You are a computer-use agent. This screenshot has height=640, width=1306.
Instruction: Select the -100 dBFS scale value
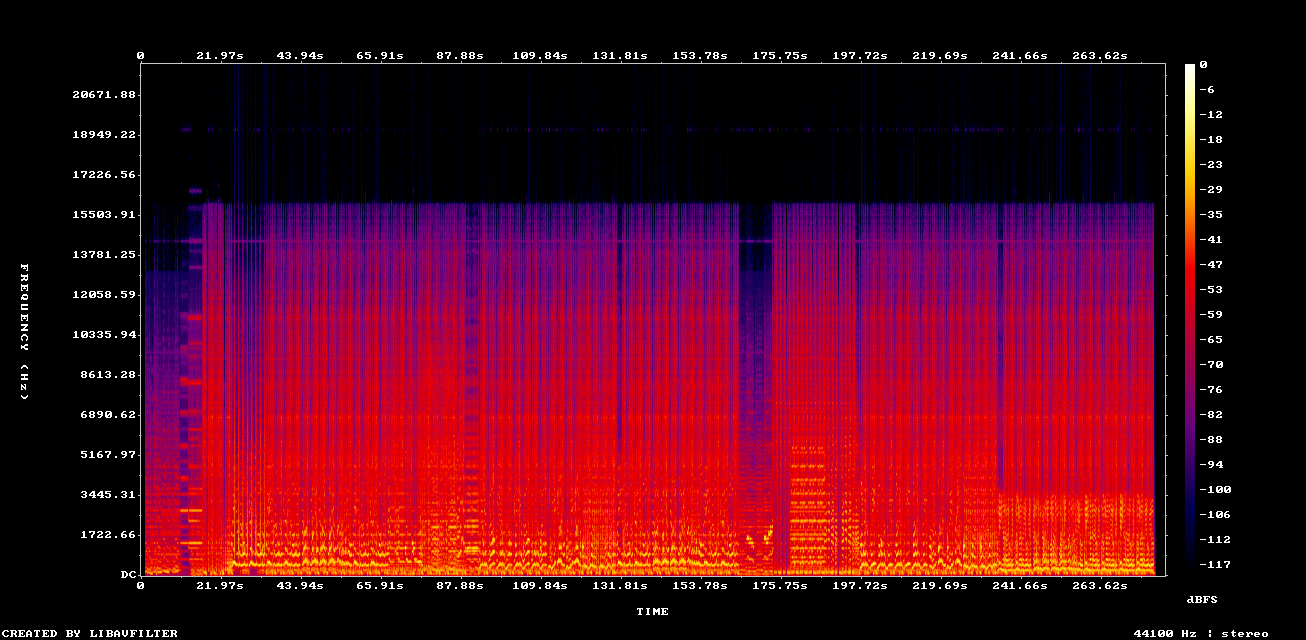1214,489
